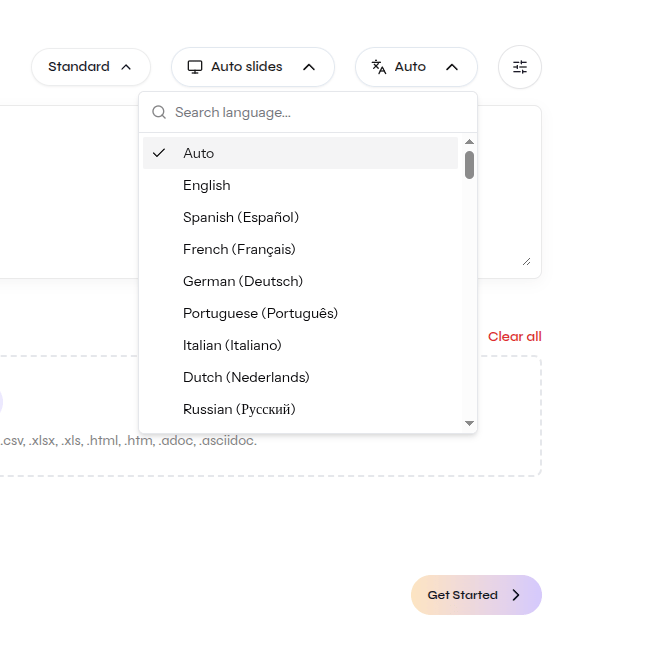Grab the textarea resize handle
Viewport: 646px width, 668px height.
[x=526, y=262]
